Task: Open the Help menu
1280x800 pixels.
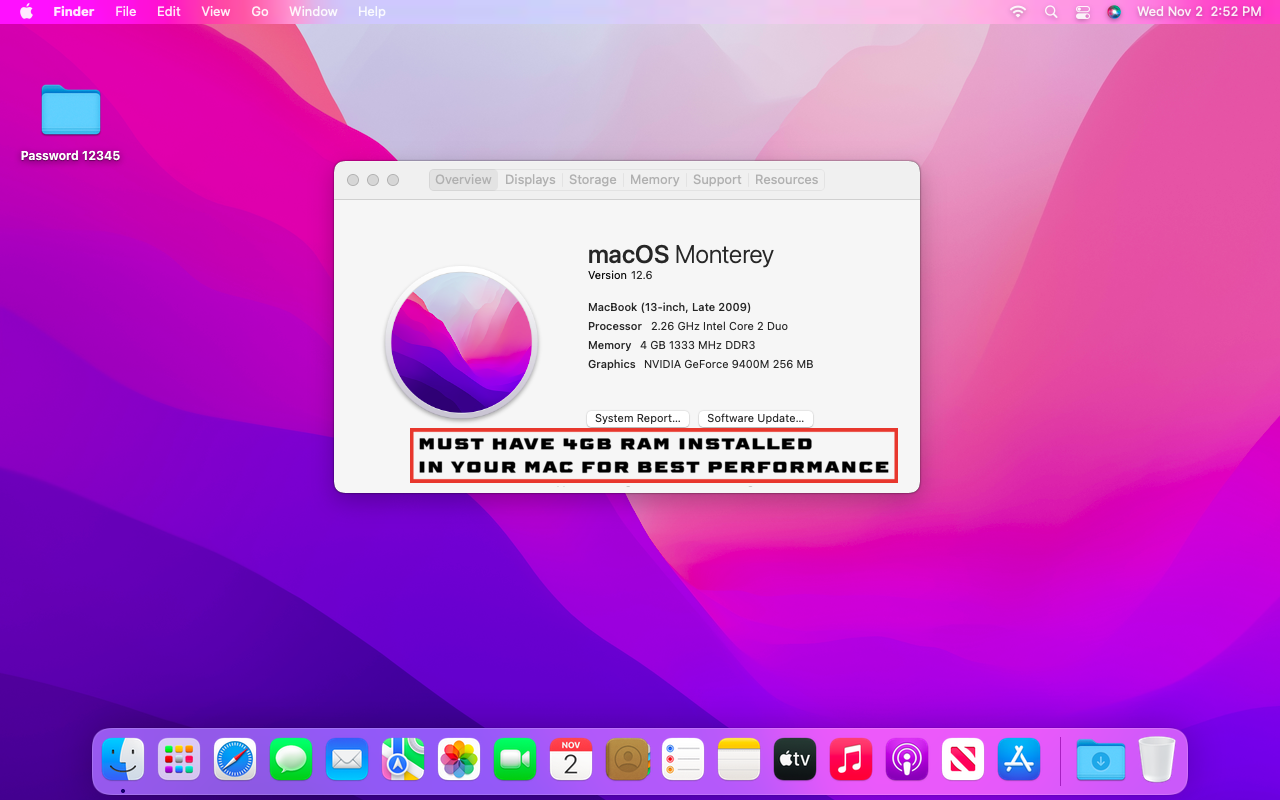Action: pos(372,11)
